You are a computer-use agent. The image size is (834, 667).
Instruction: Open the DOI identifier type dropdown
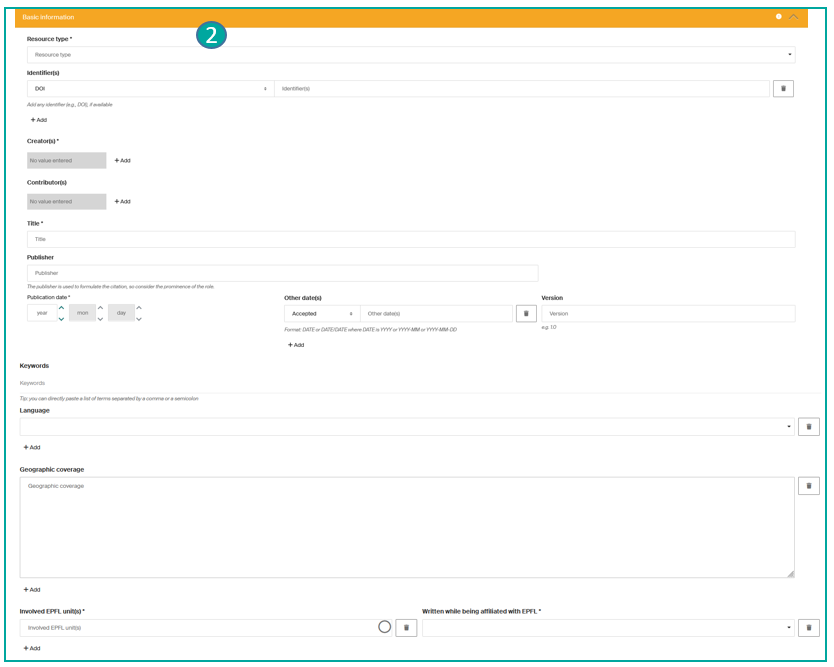pyautogui.click(x=150, y=89)
